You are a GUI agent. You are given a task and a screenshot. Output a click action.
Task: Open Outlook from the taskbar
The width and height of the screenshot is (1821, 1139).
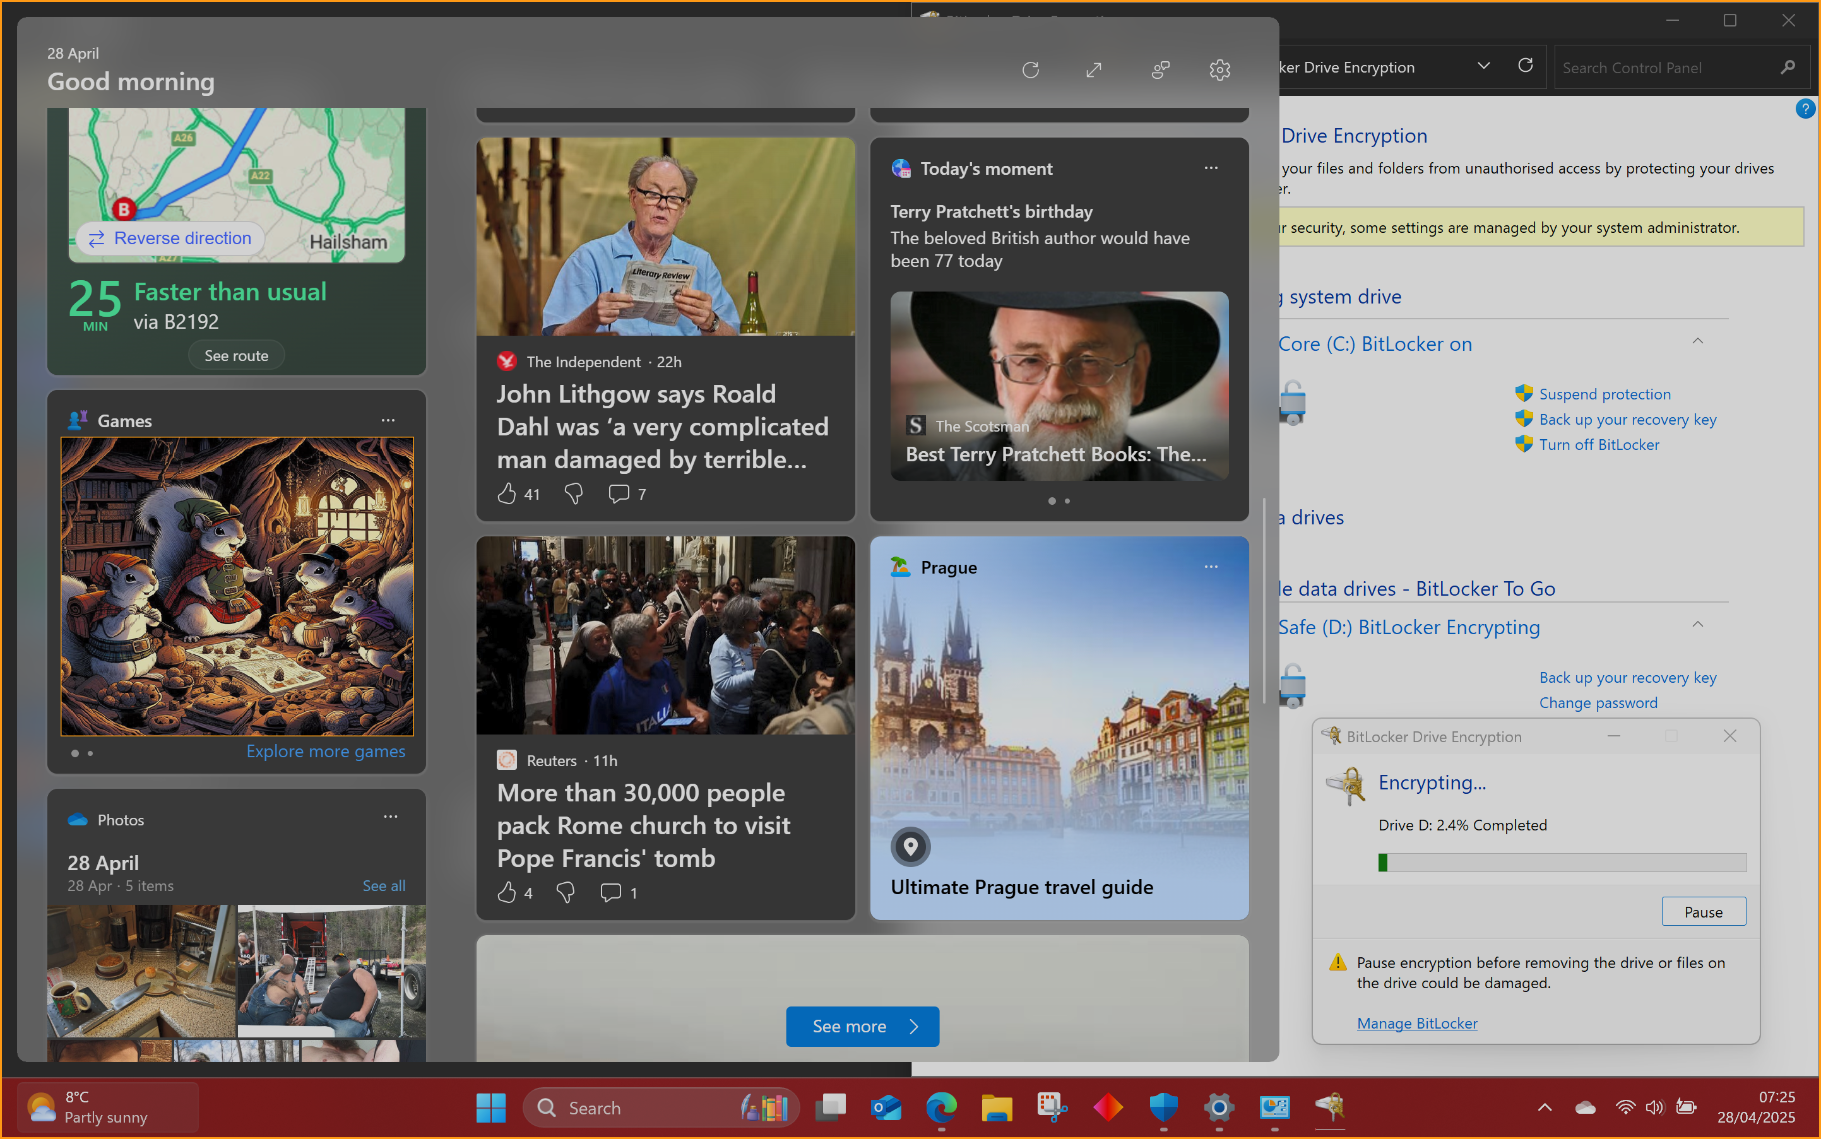point(886,1108)
